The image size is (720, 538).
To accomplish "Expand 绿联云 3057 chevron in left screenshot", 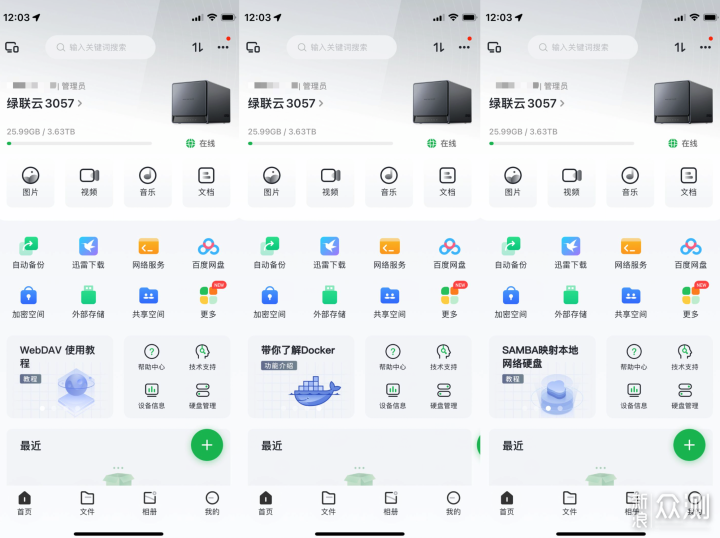I will 80,103.
